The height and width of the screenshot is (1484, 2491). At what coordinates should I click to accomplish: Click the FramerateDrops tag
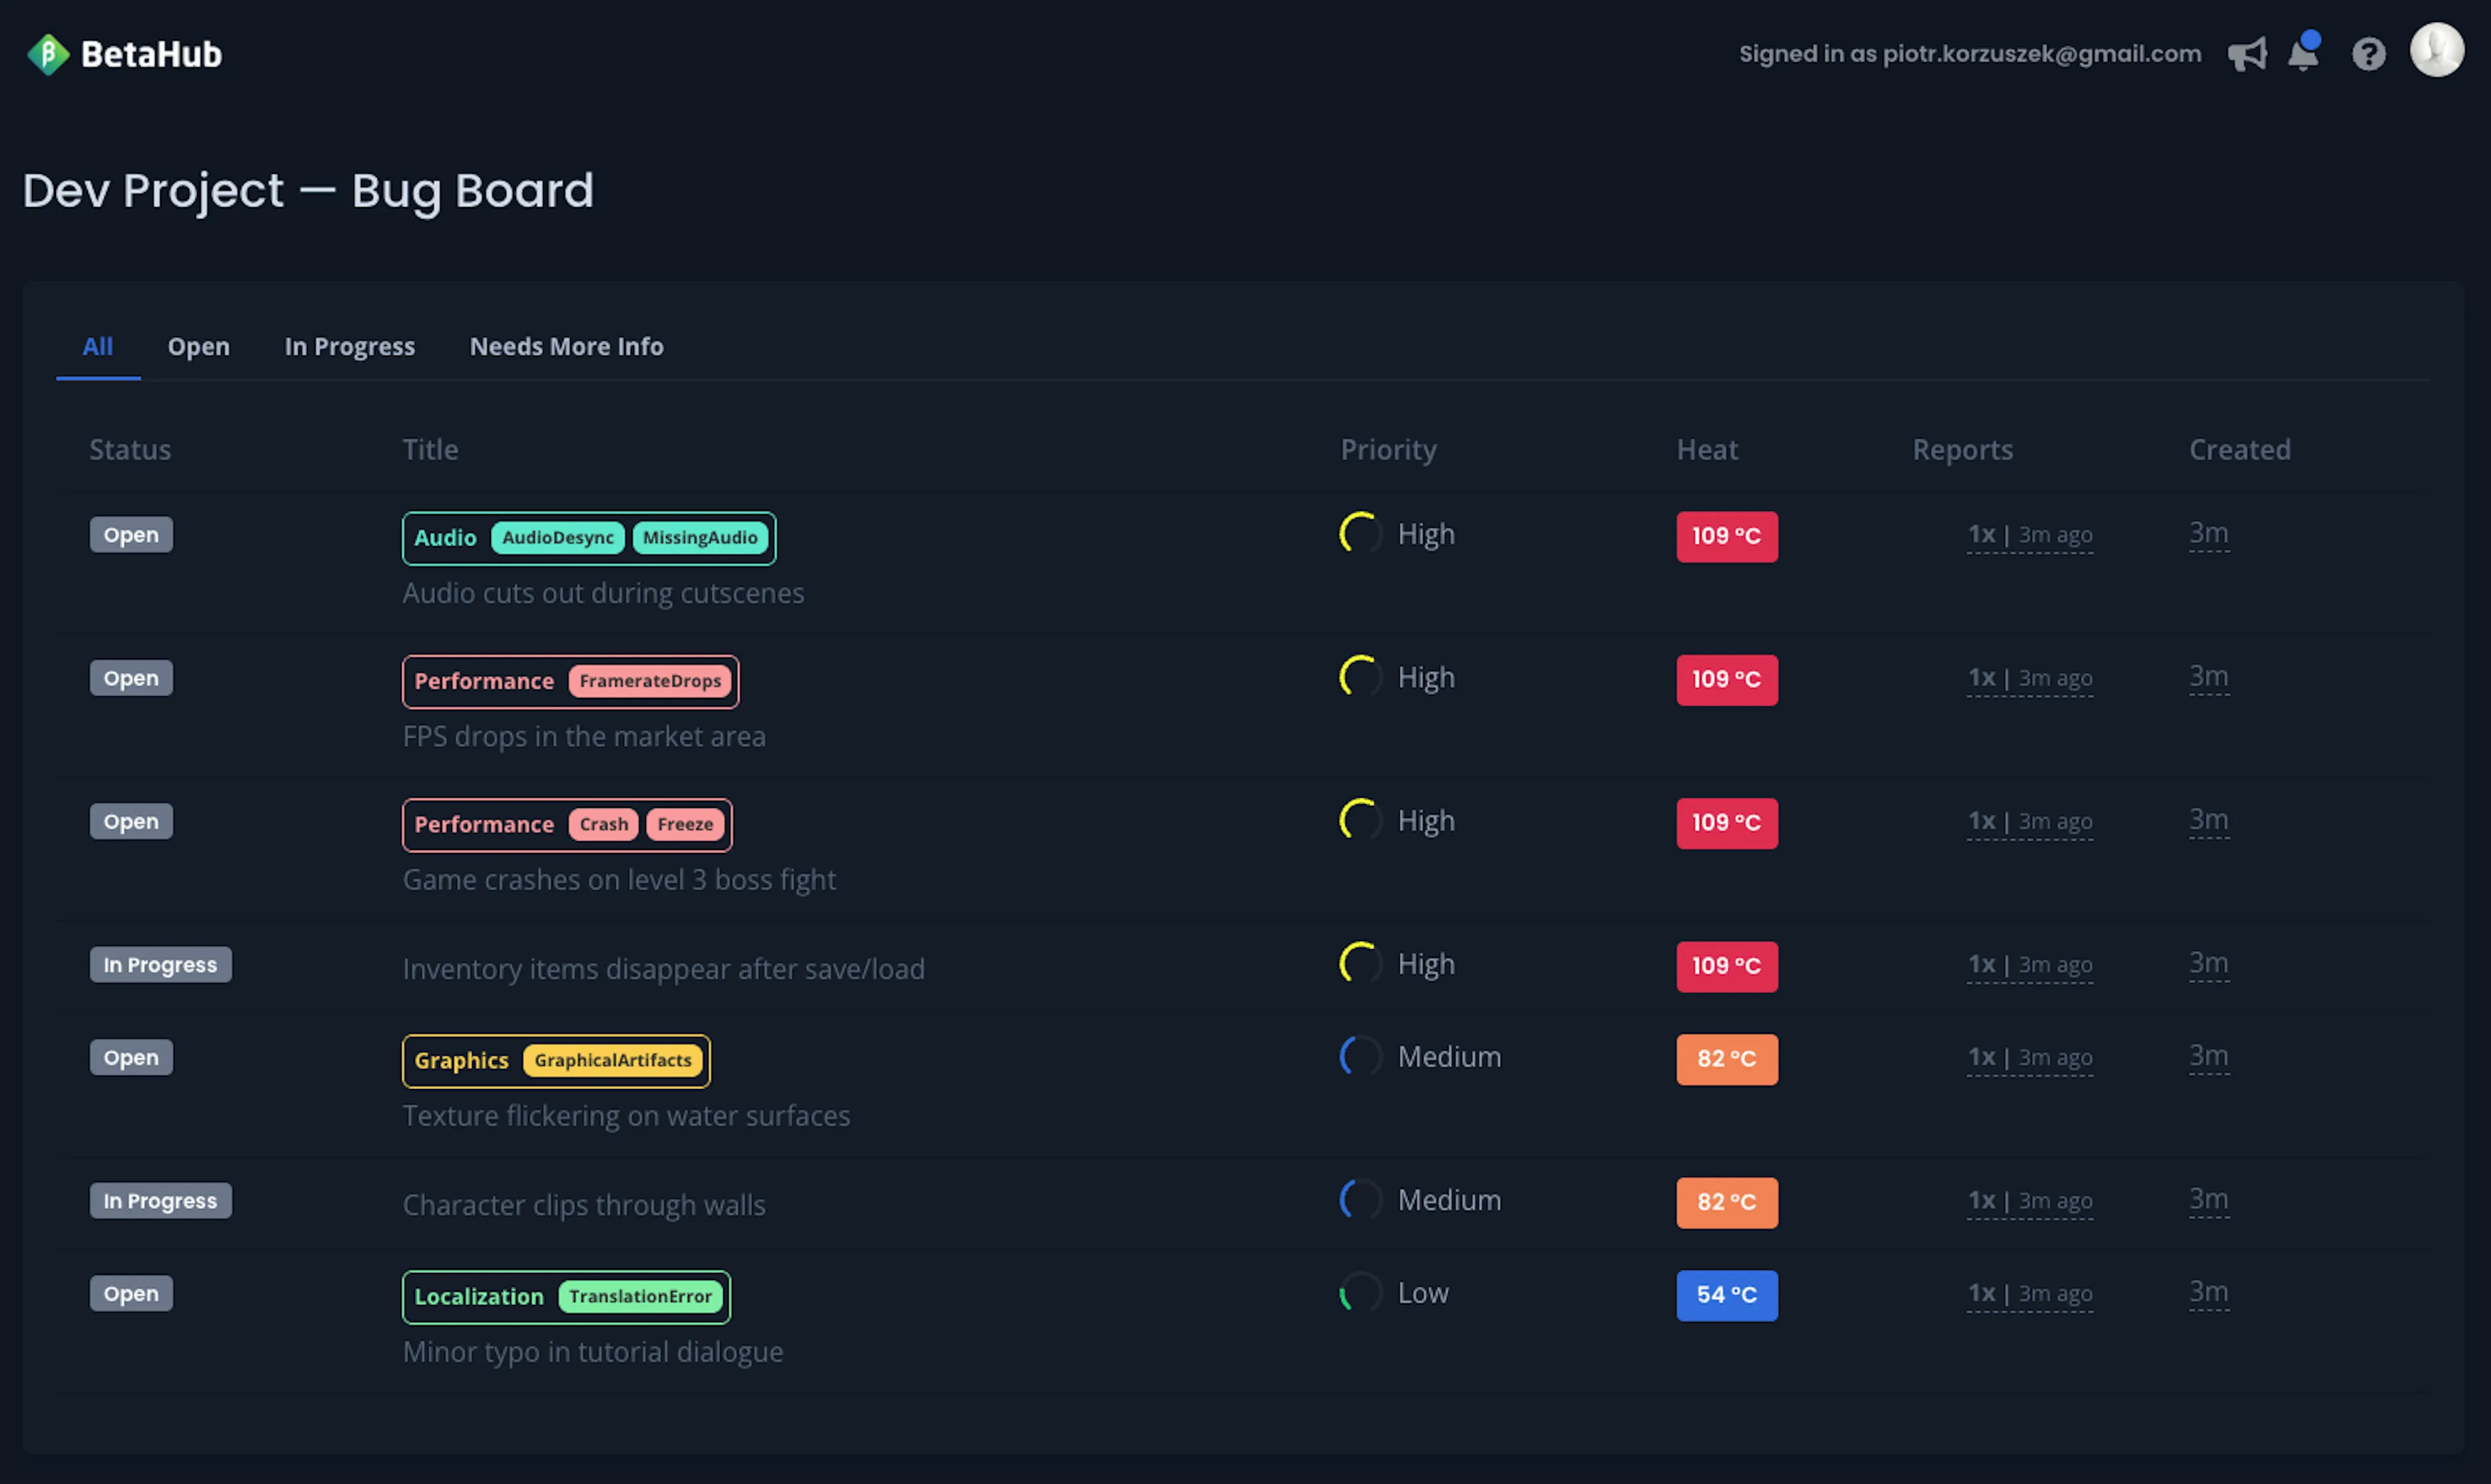click(x=650, y=681)
